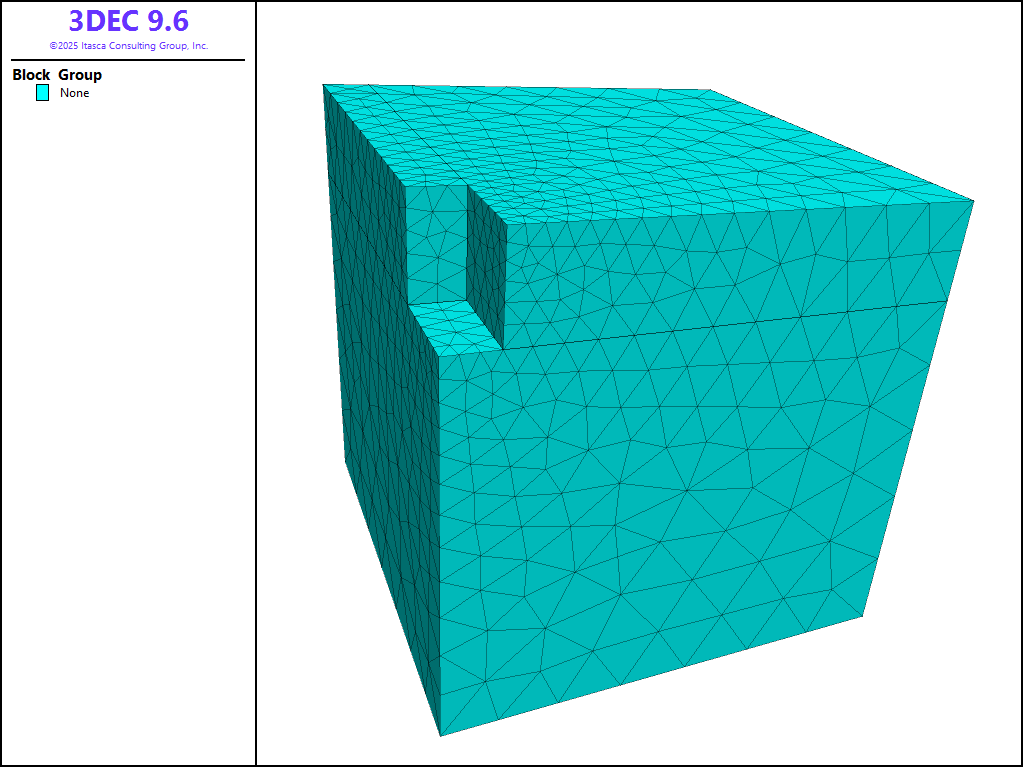Click the horizontal ledge inside the notch
The width and height of the screenshot is (1024, 768).
point(455,325)
